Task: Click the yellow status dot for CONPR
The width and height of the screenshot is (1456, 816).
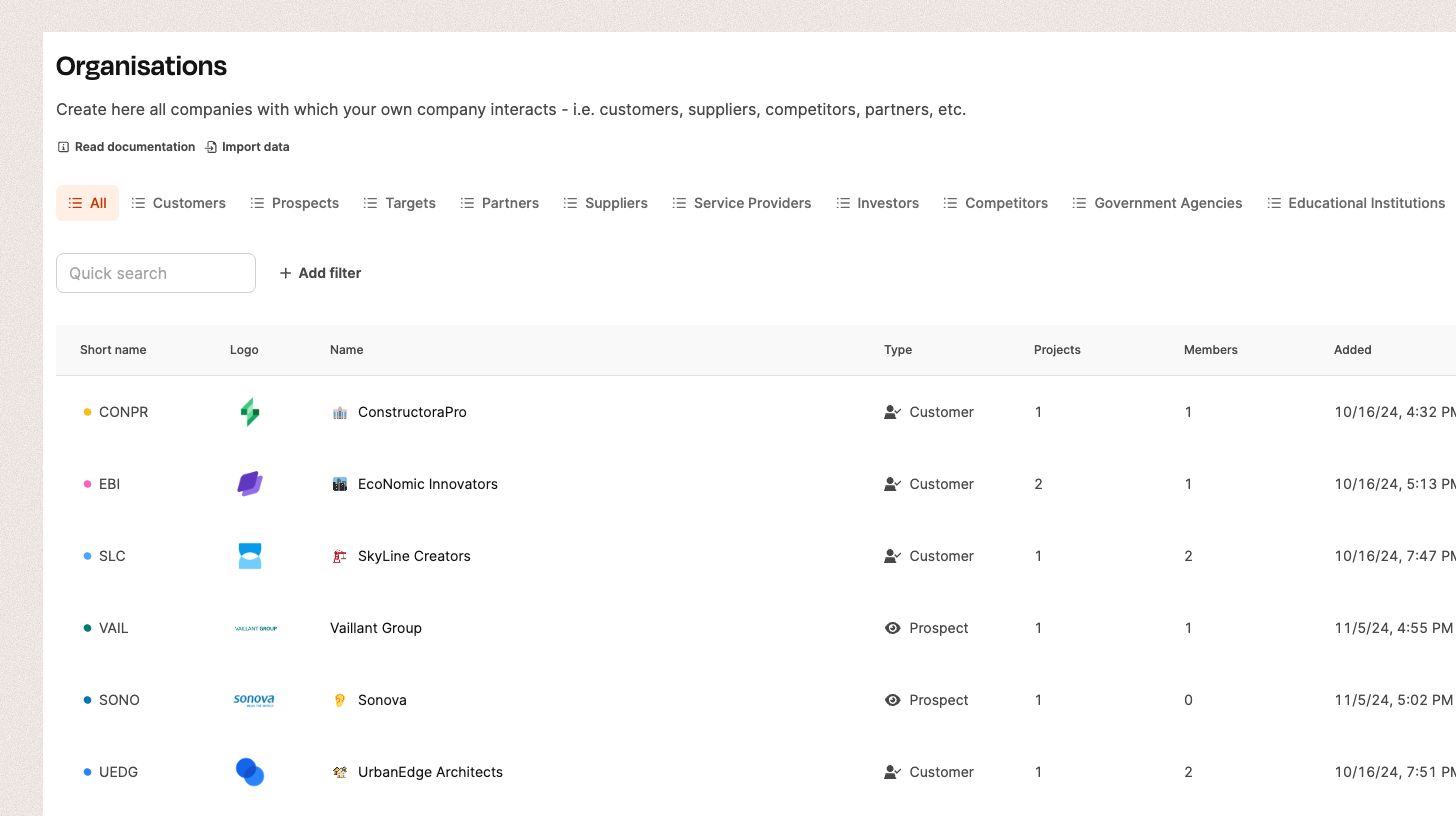Action: (87, 412)
